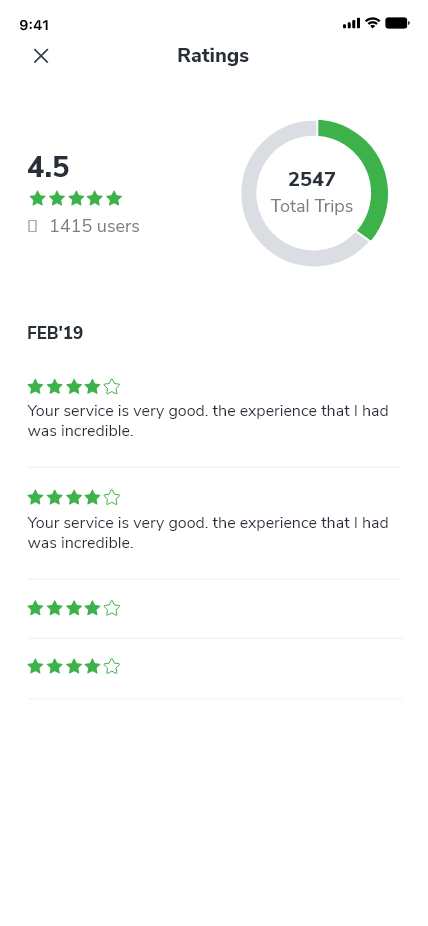
Task: Tap fourth review's star rating row
Action: click(74, 667)
